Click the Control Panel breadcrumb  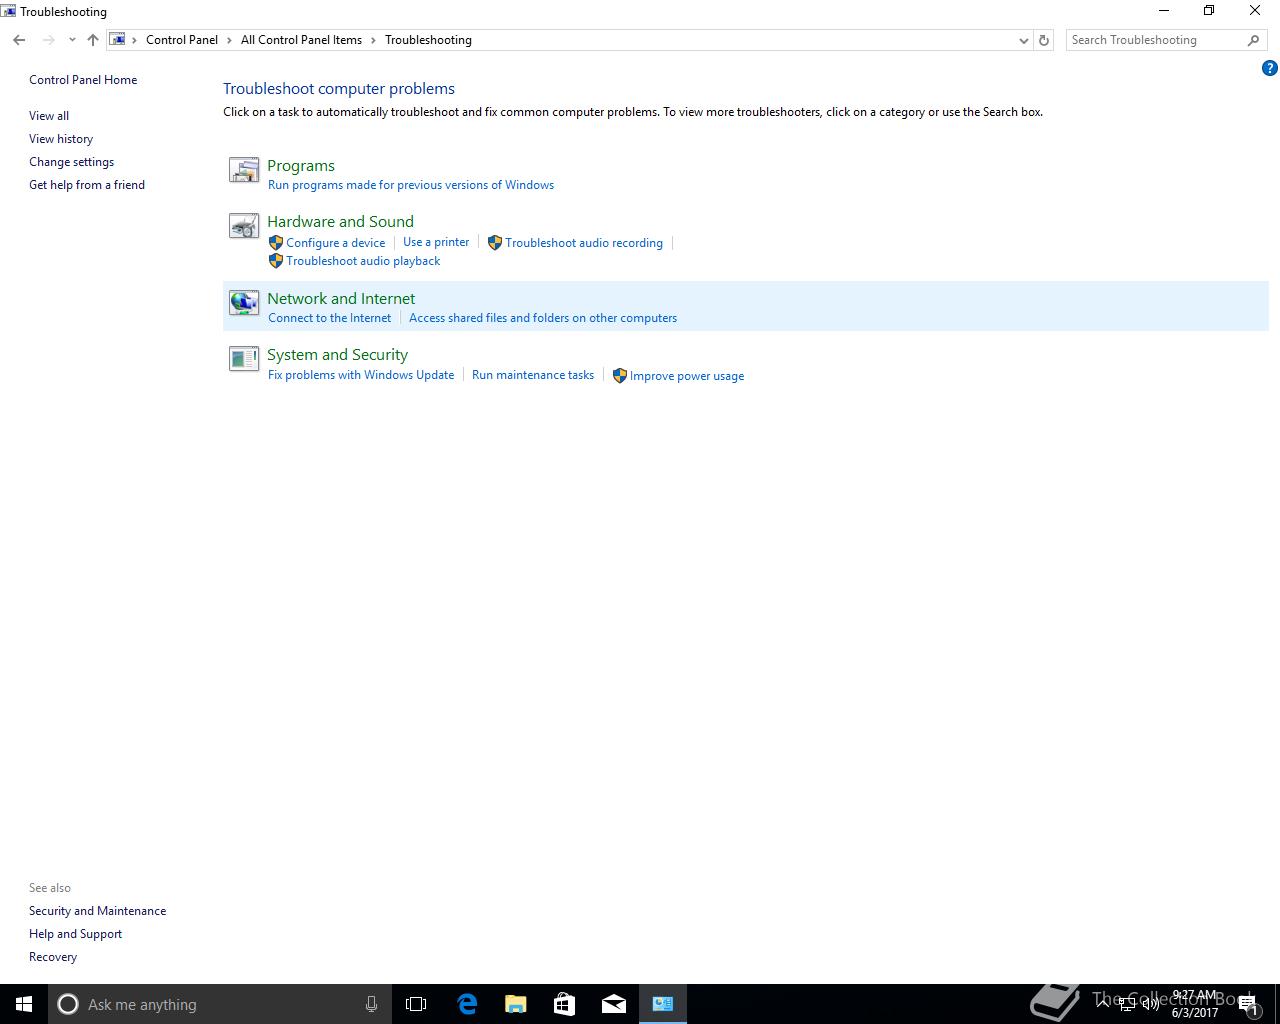coord(182,40)
